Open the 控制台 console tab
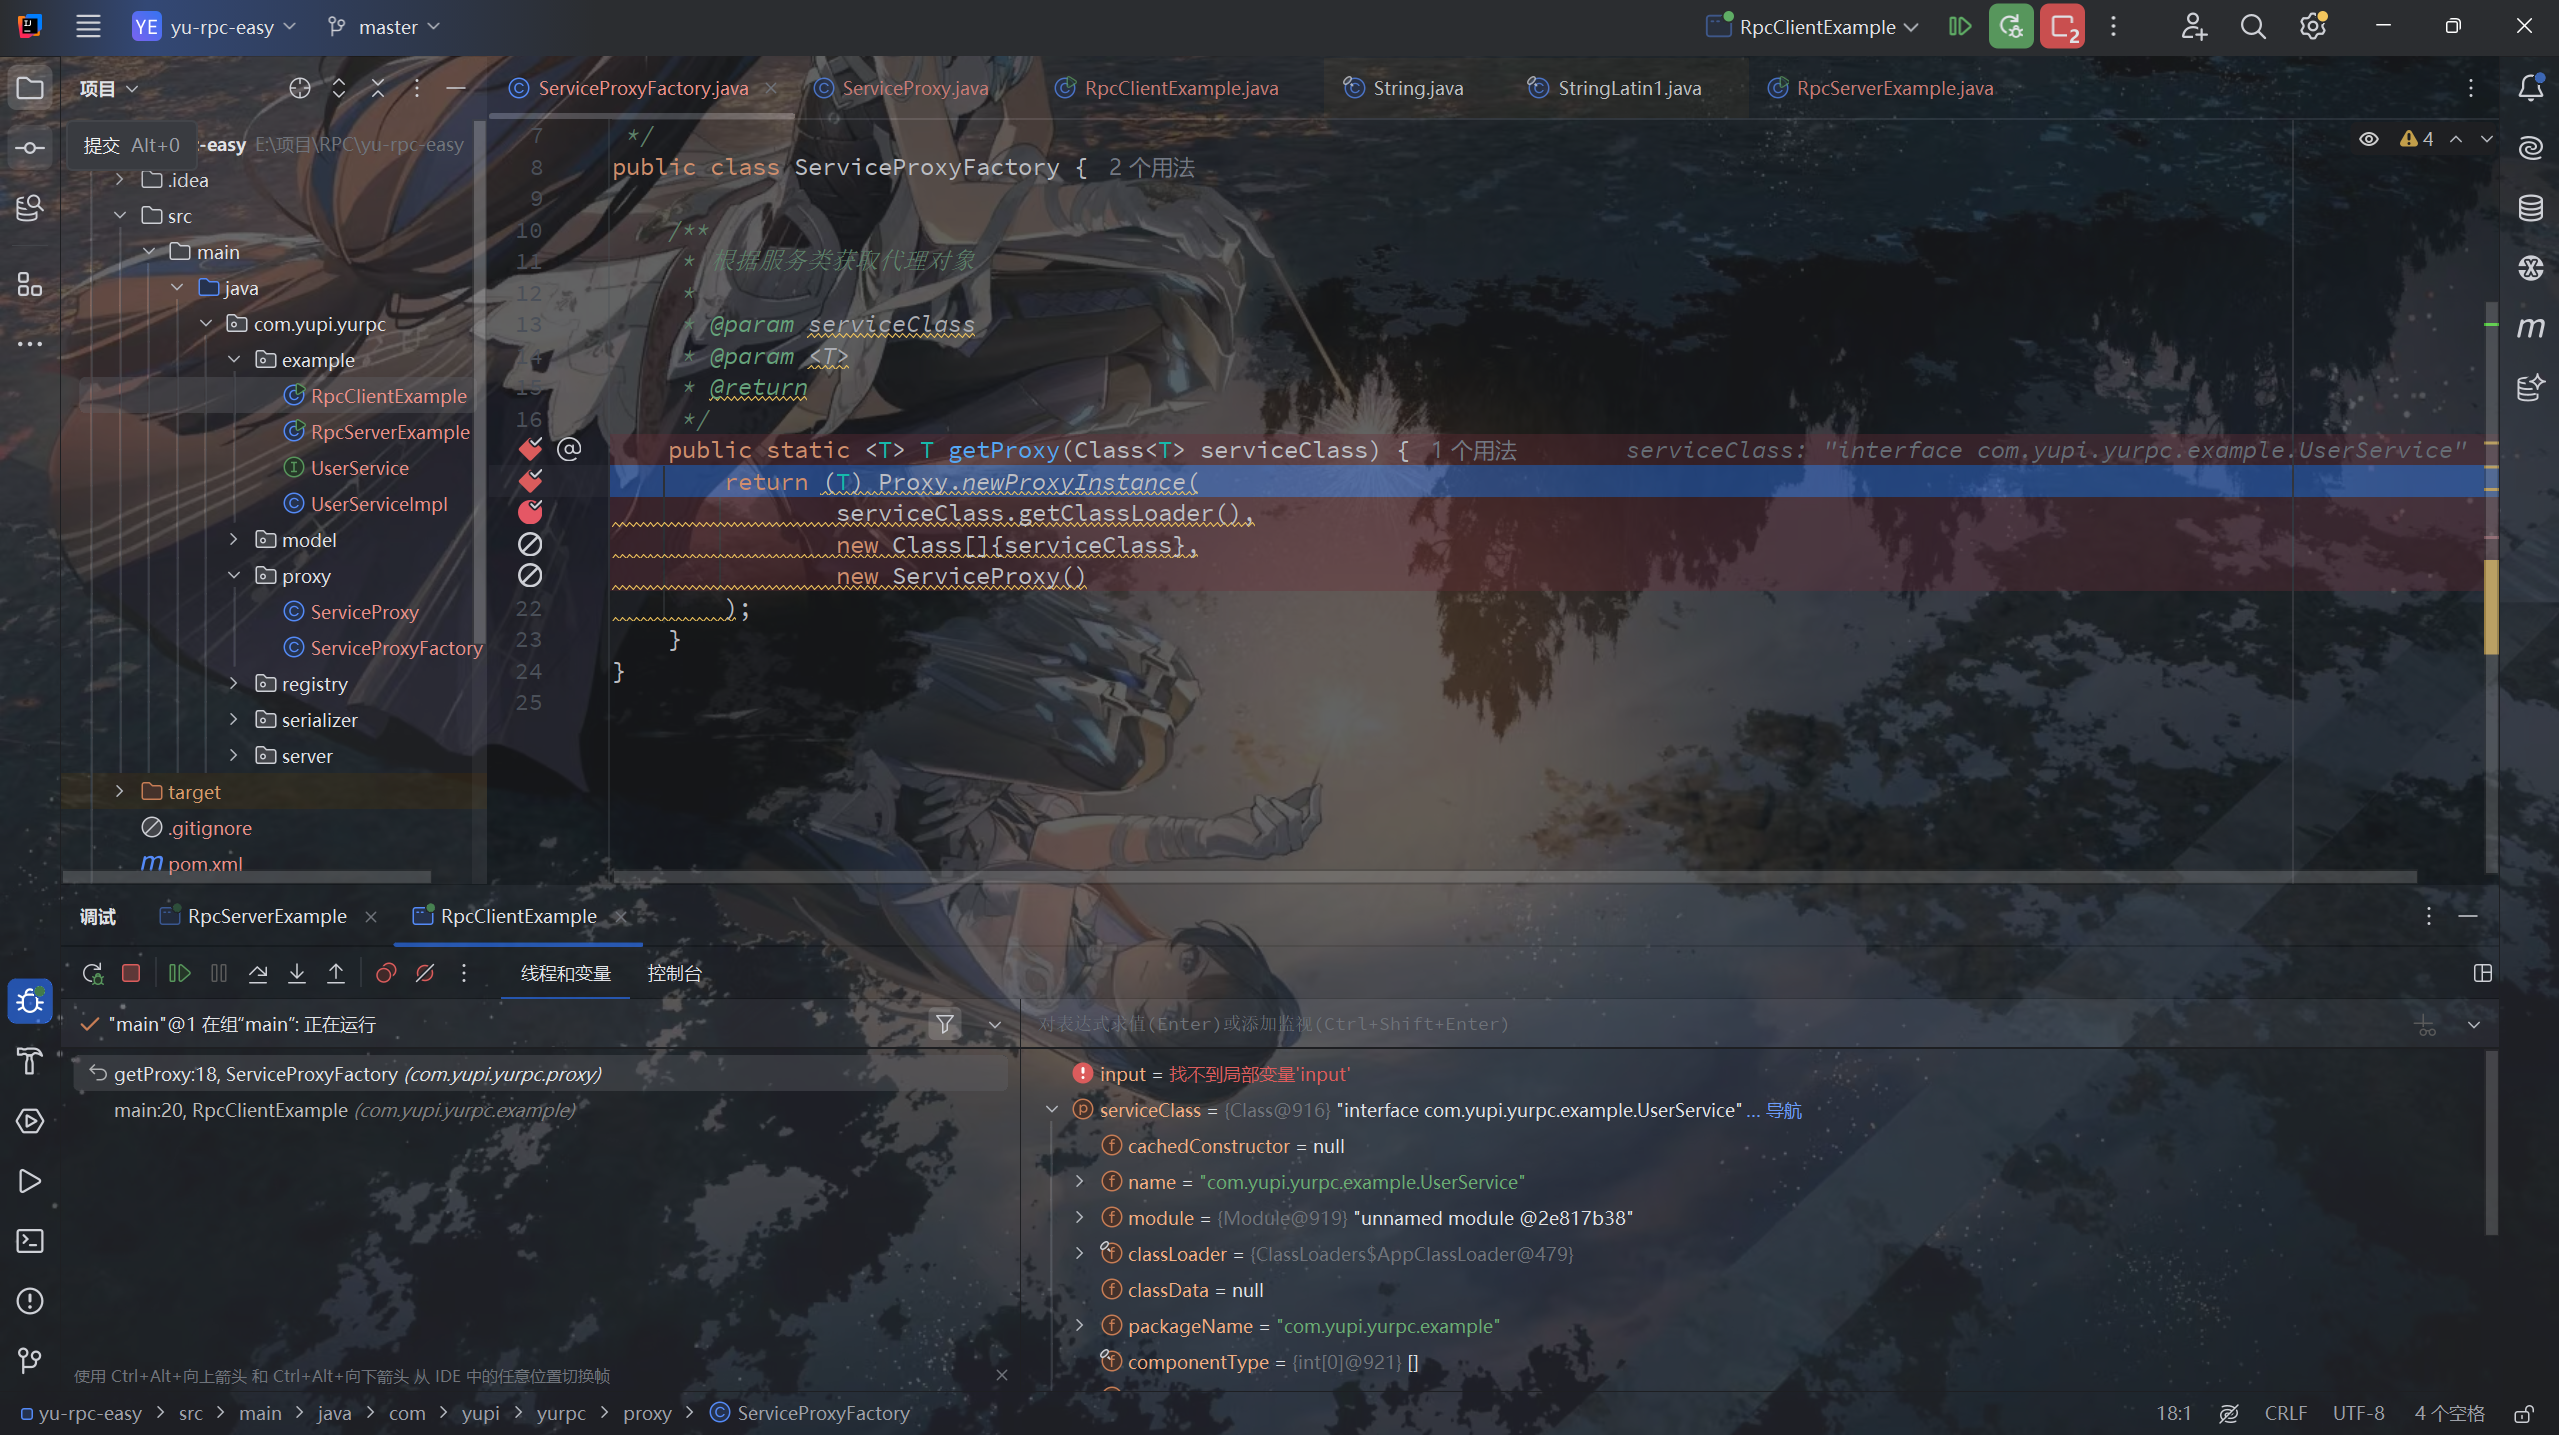The width and height of the screenshot is (2559, 1435). 675,973
